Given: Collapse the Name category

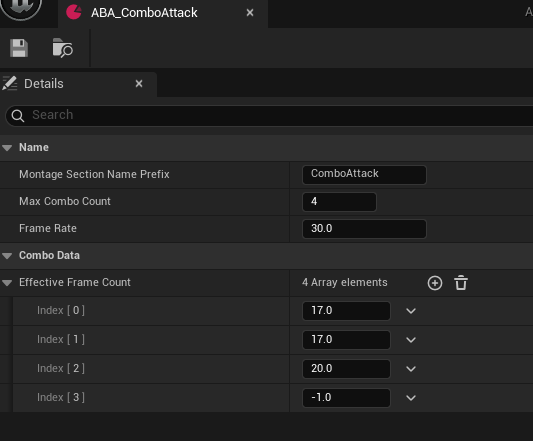Looking at the screenshot, I should (x=7, y=148).
